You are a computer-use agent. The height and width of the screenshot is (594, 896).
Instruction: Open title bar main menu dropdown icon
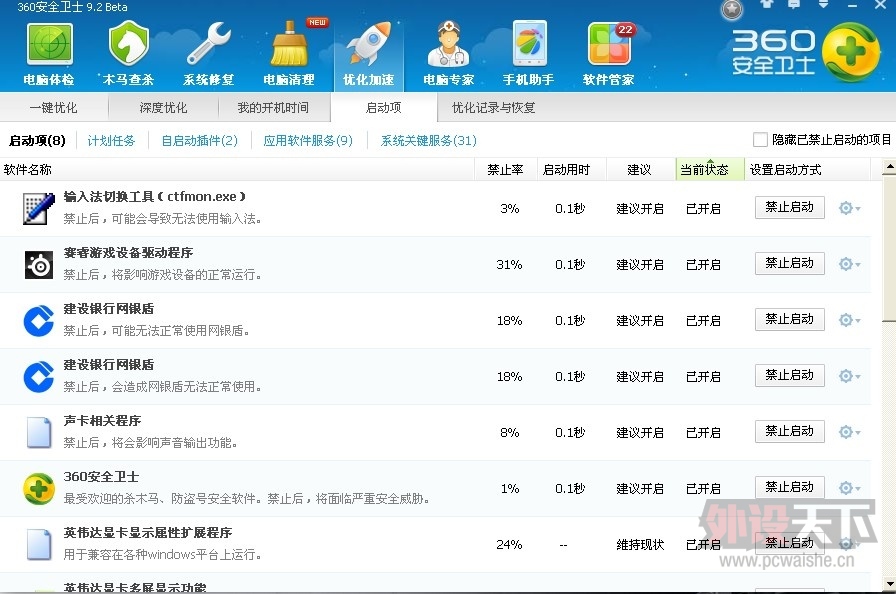pyautogui.click(x=823, y=5)
